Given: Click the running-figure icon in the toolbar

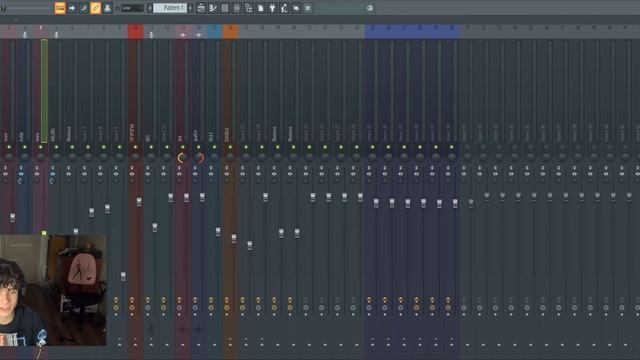Looking at the screenshot, I should (x=284, y=8).
